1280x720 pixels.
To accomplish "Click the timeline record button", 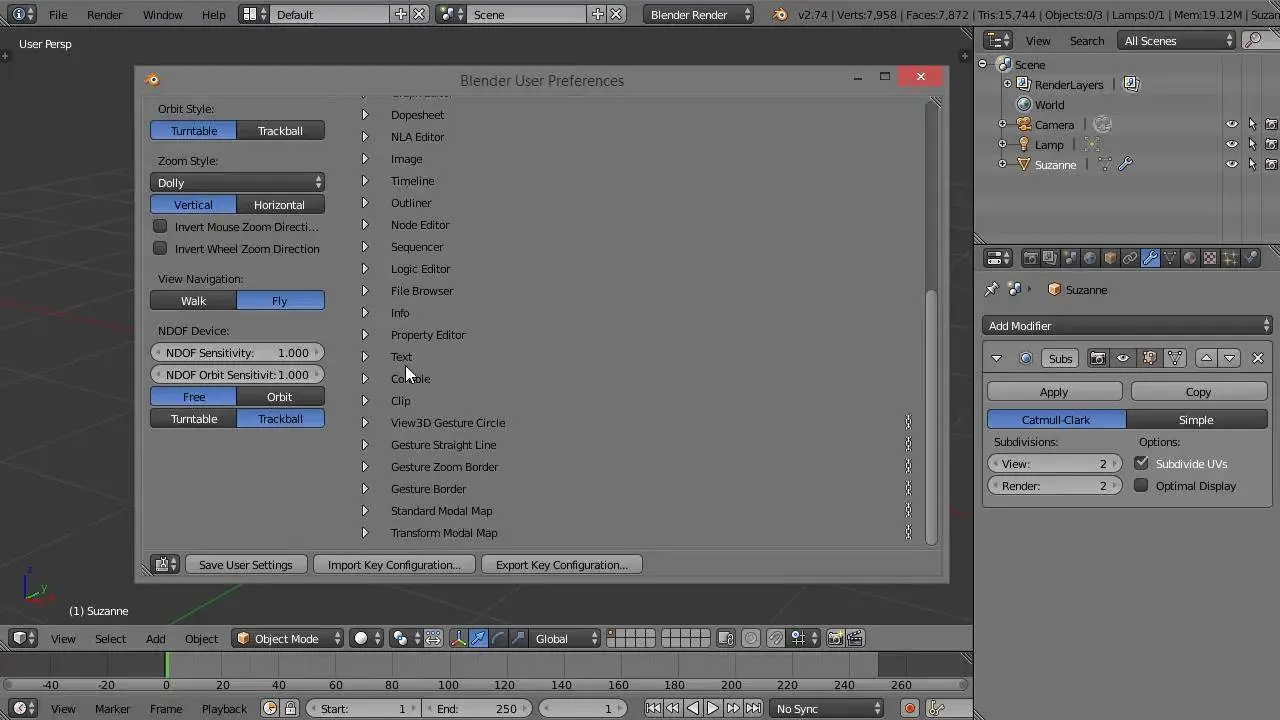I will (909, 708).
